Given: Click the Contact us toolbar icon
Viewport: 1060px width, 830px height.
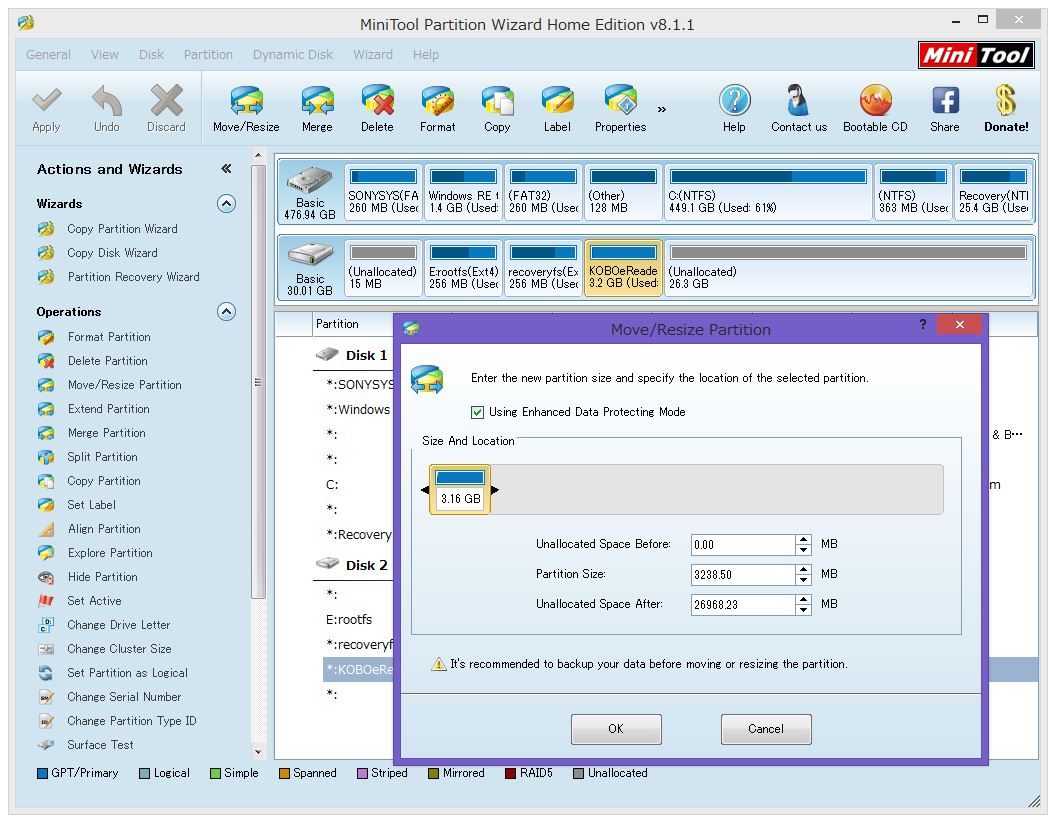Looking at the screenshot, I should [799, 107].
